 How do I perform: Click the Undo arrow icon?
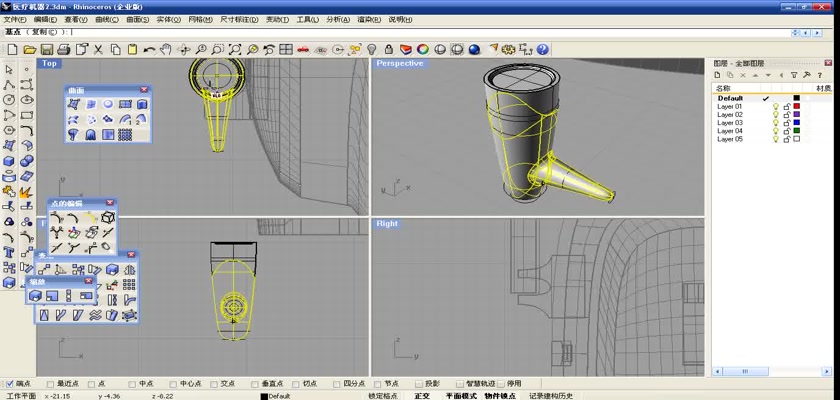pos(149,50)
